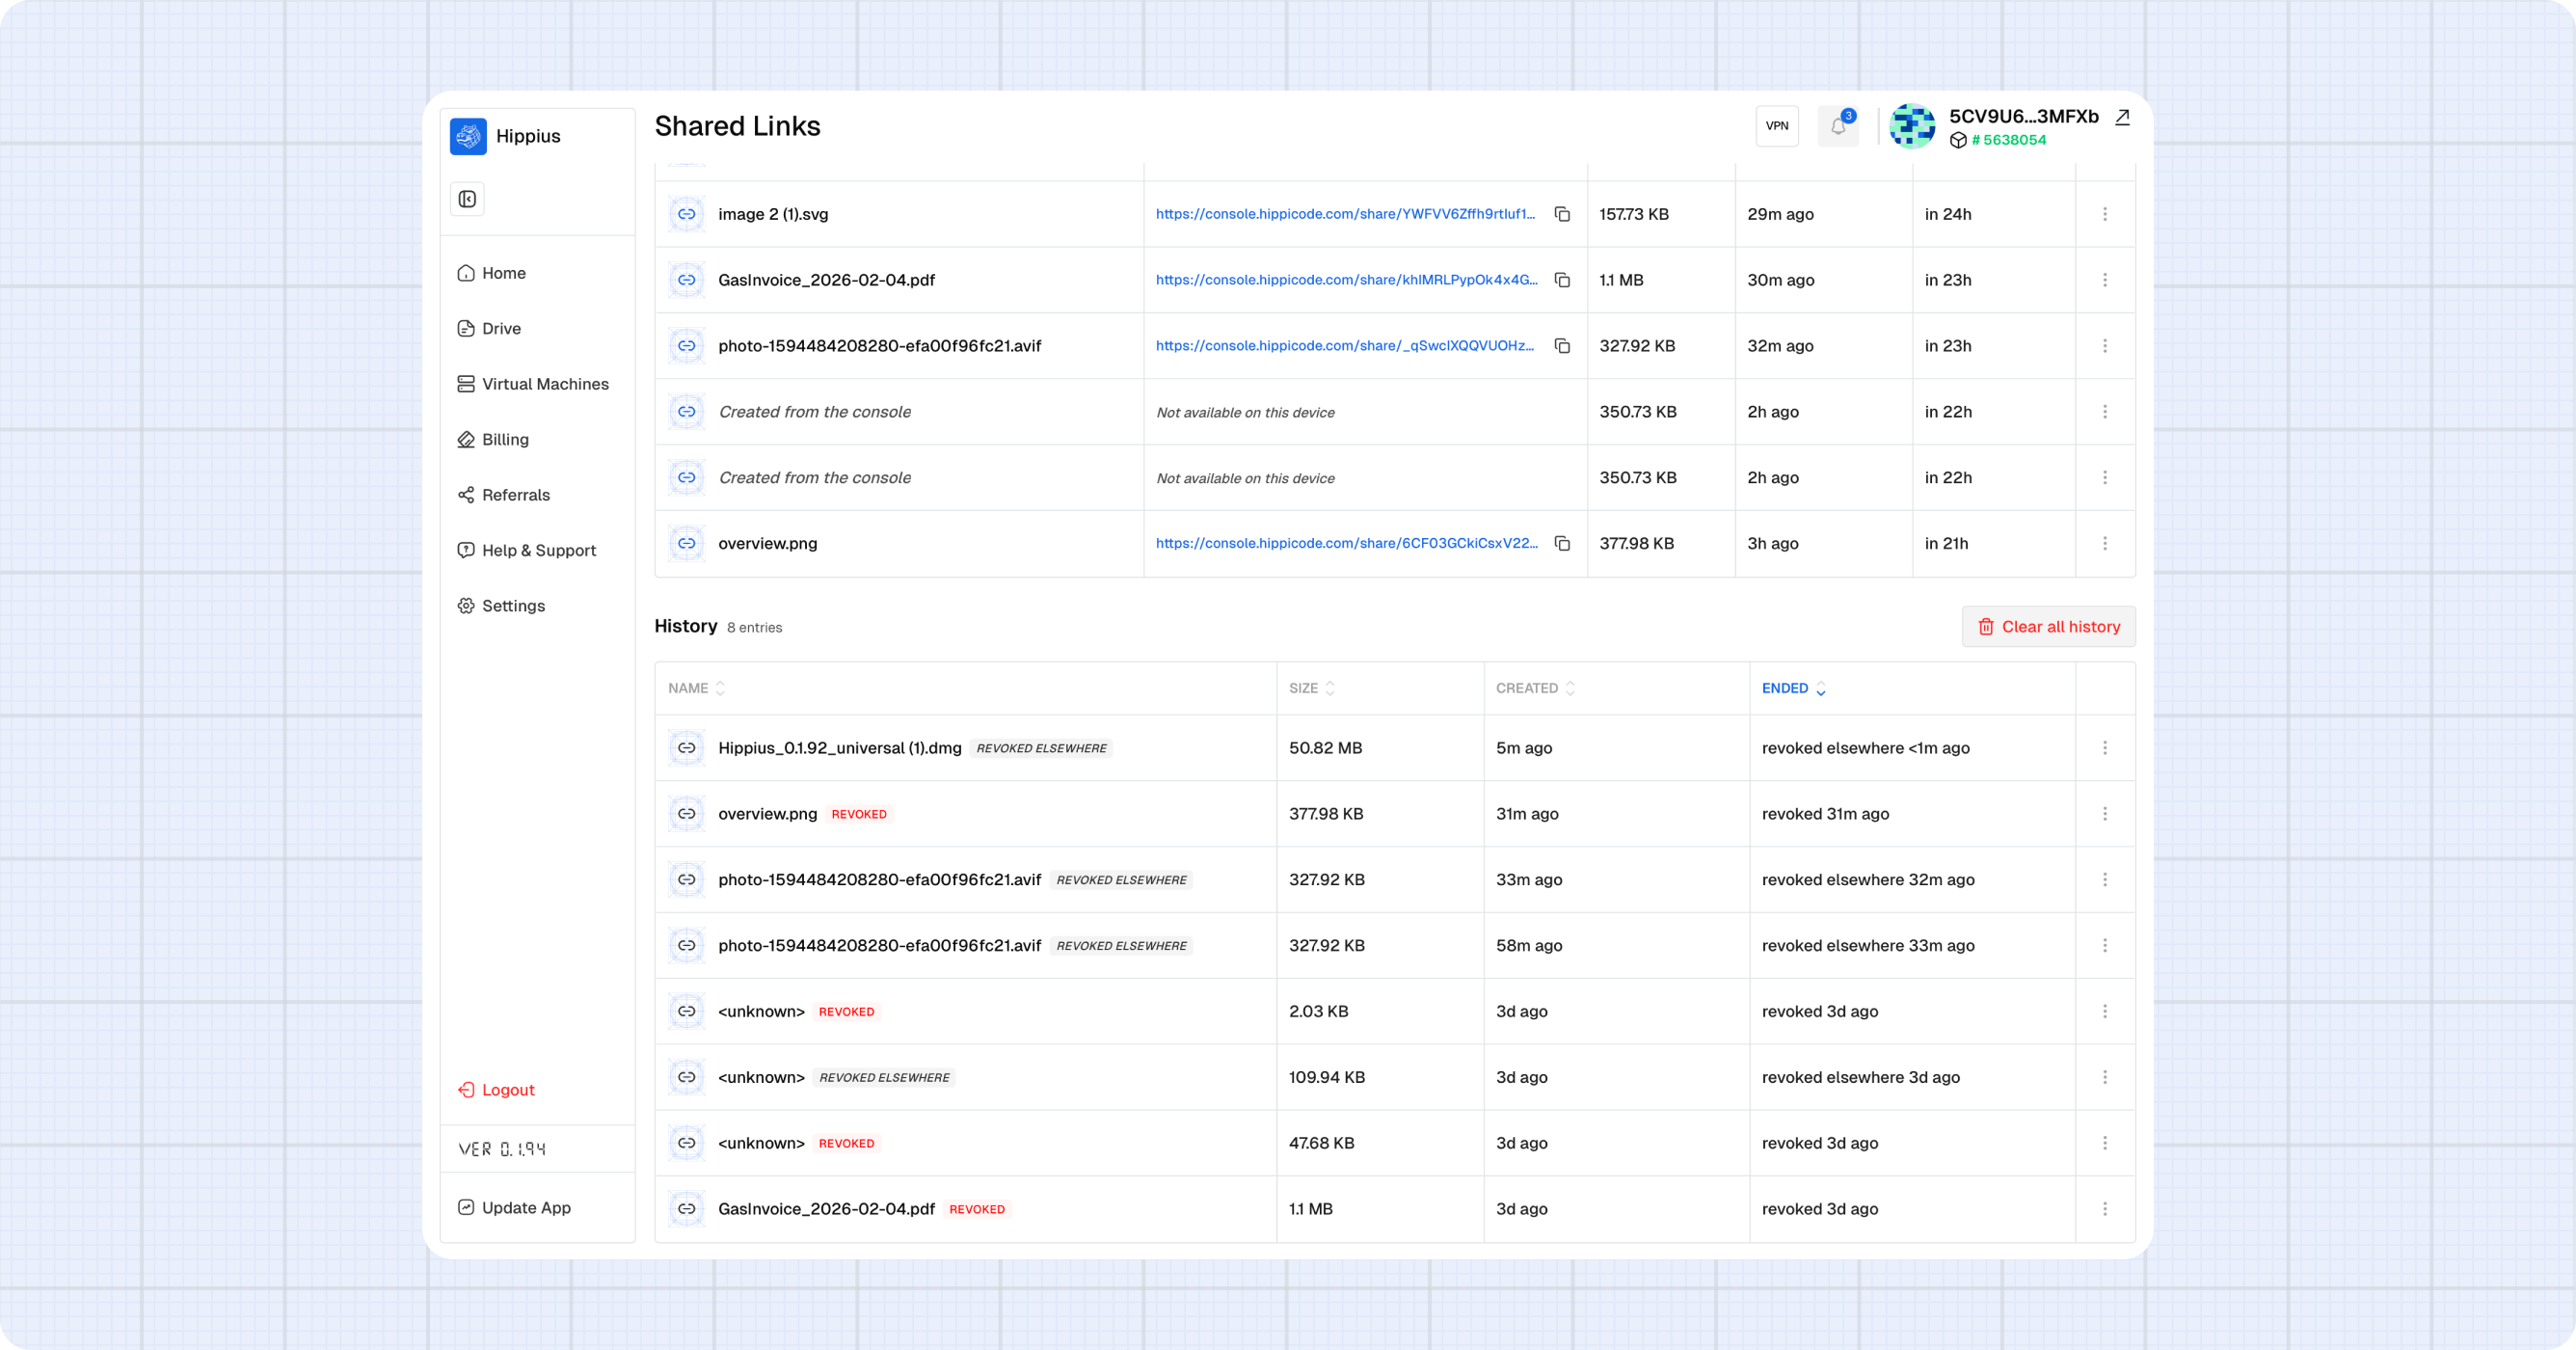Image resolution: width=2576 pixels, height=1350 pixels.
Task: Open options for Hippius_0.1.92_universal (1).dmg history entry
Action: point(2105,748)
